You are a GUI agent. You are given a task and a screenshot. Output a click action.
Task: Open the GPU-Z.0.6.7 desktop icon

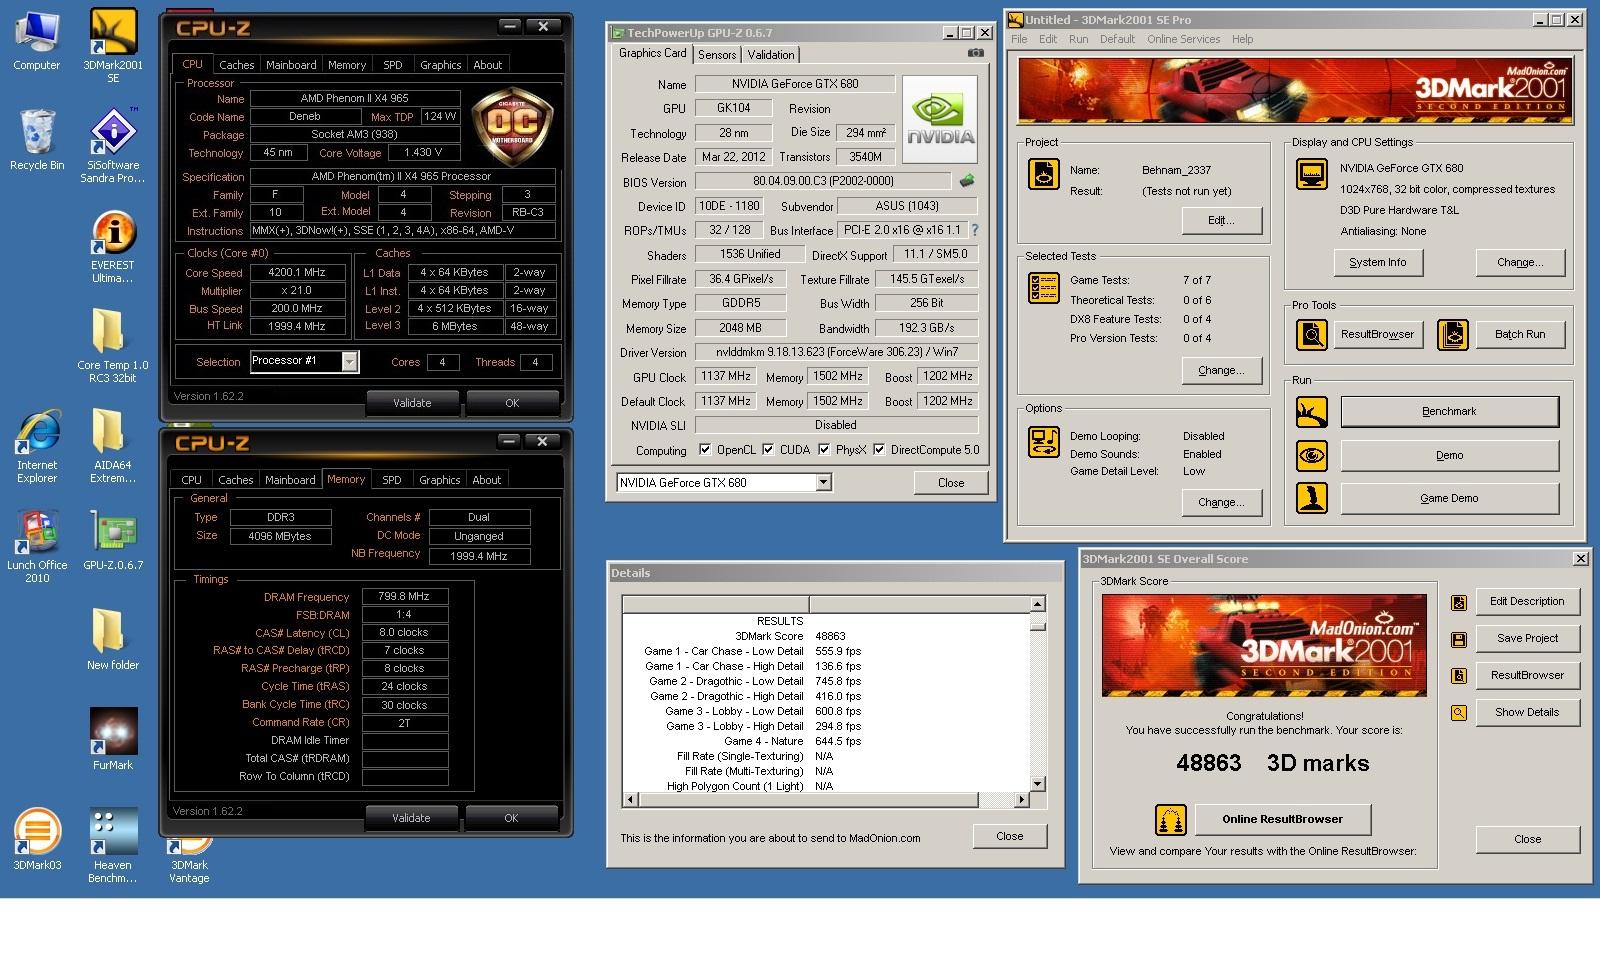pyautogui.click(x=113, y=540)
